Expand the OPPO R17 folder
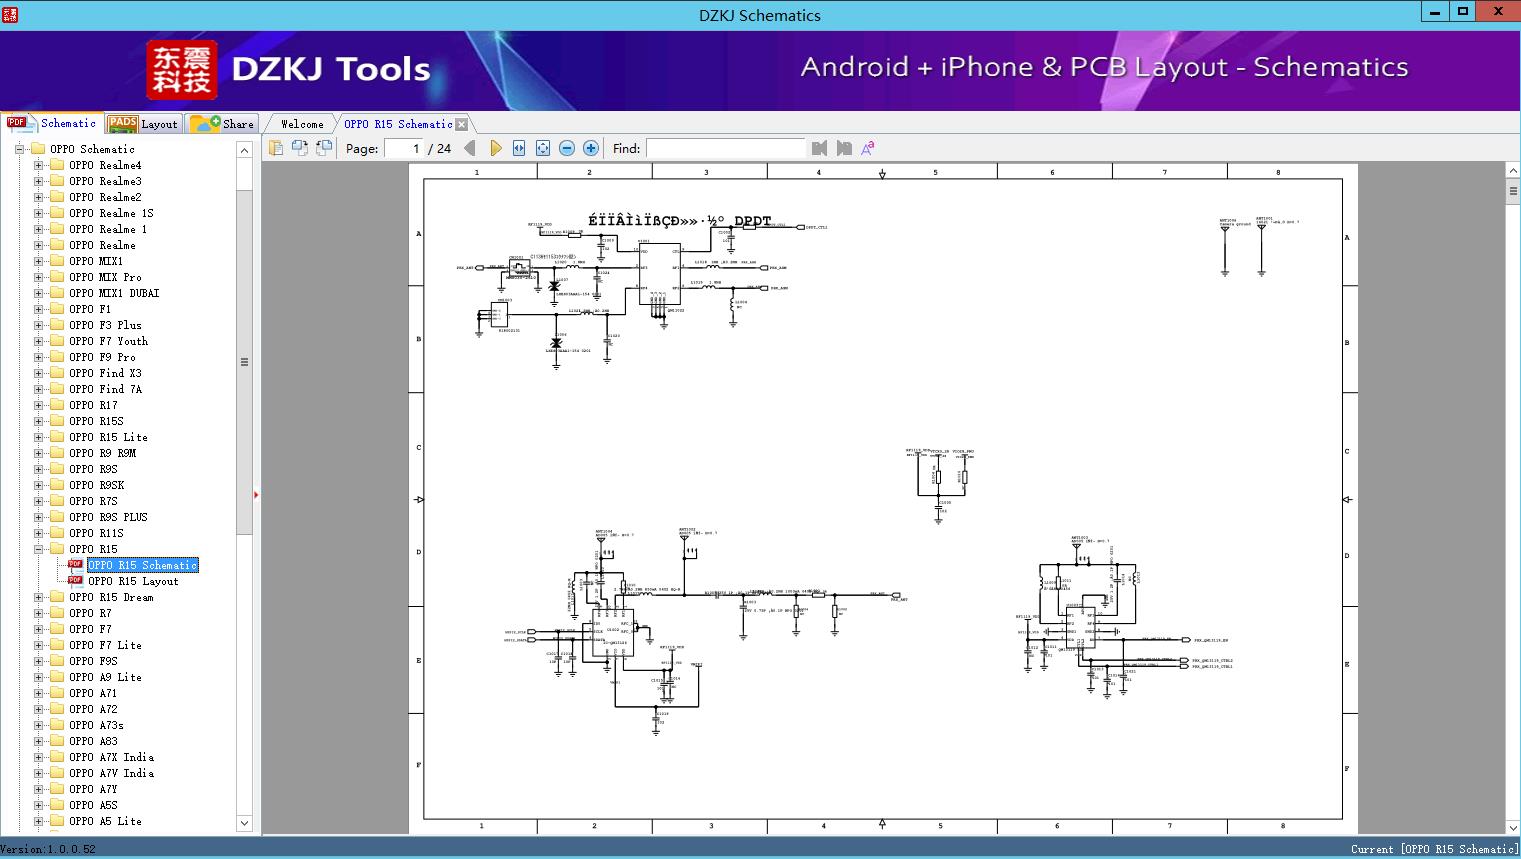This screenshot has height=859, width=1521. point(38,405)
